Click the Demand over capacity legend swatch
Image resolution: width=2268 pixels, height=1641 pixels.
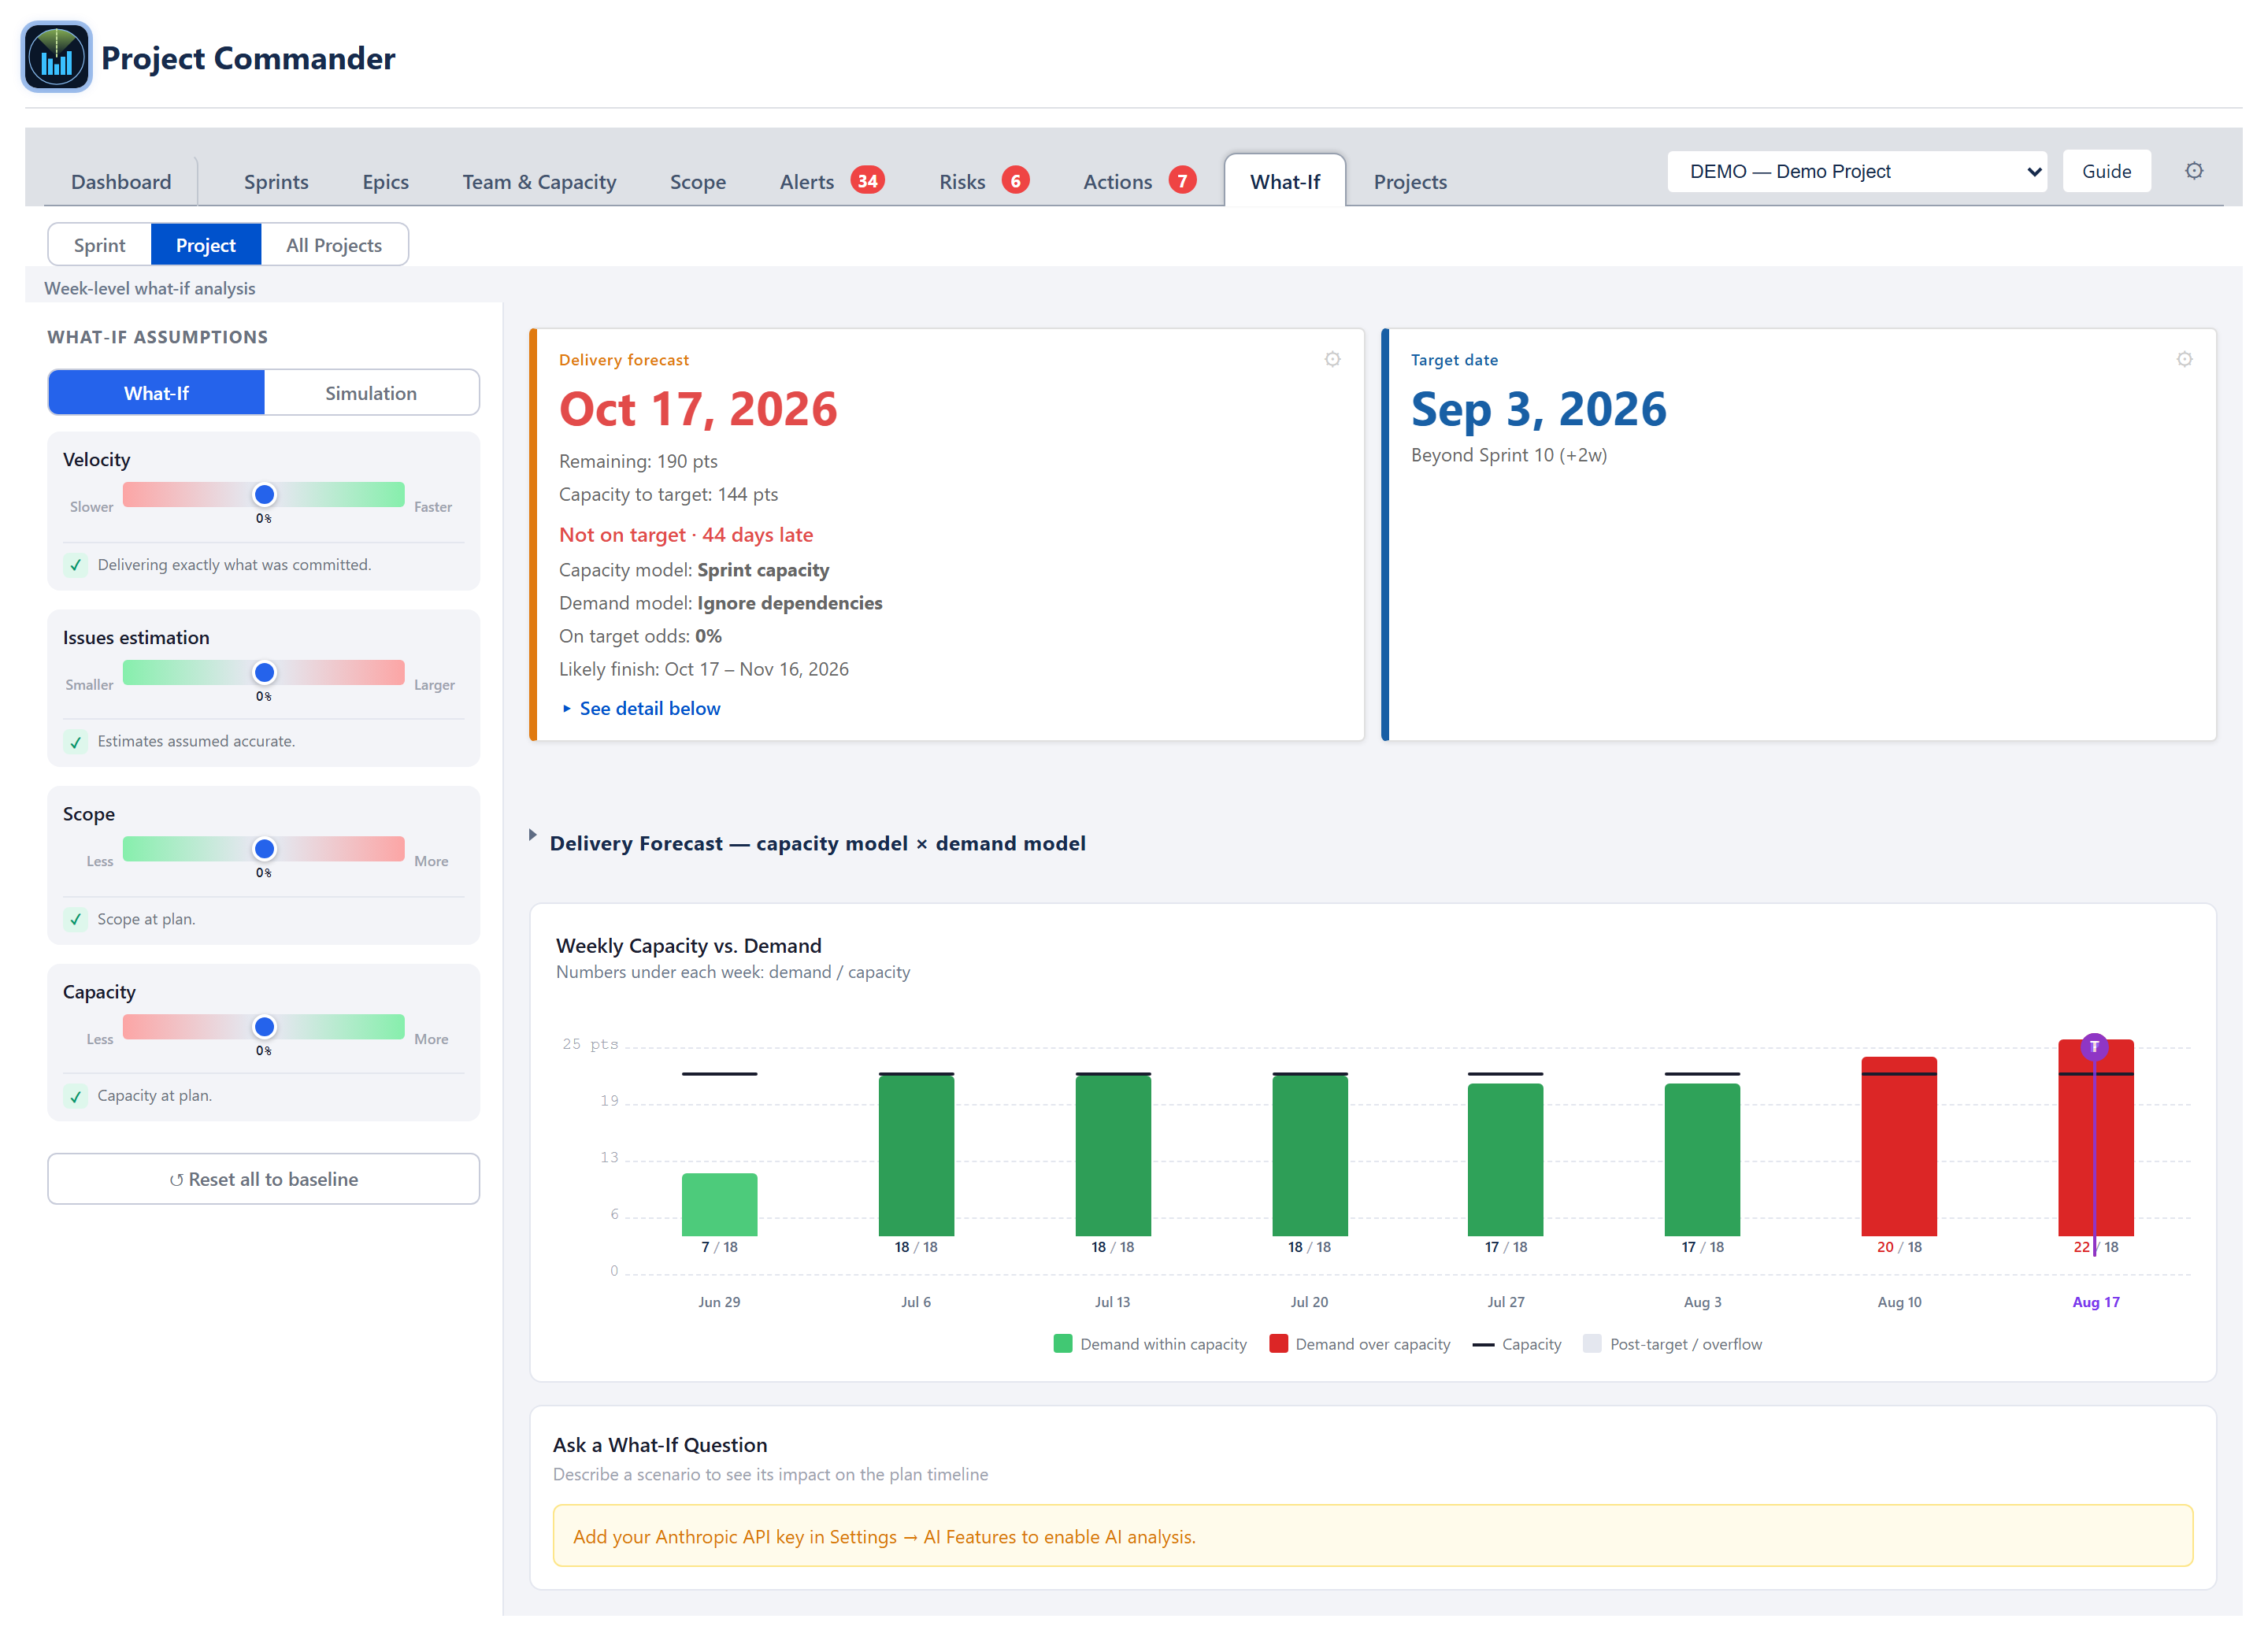coord(1278,1343)
